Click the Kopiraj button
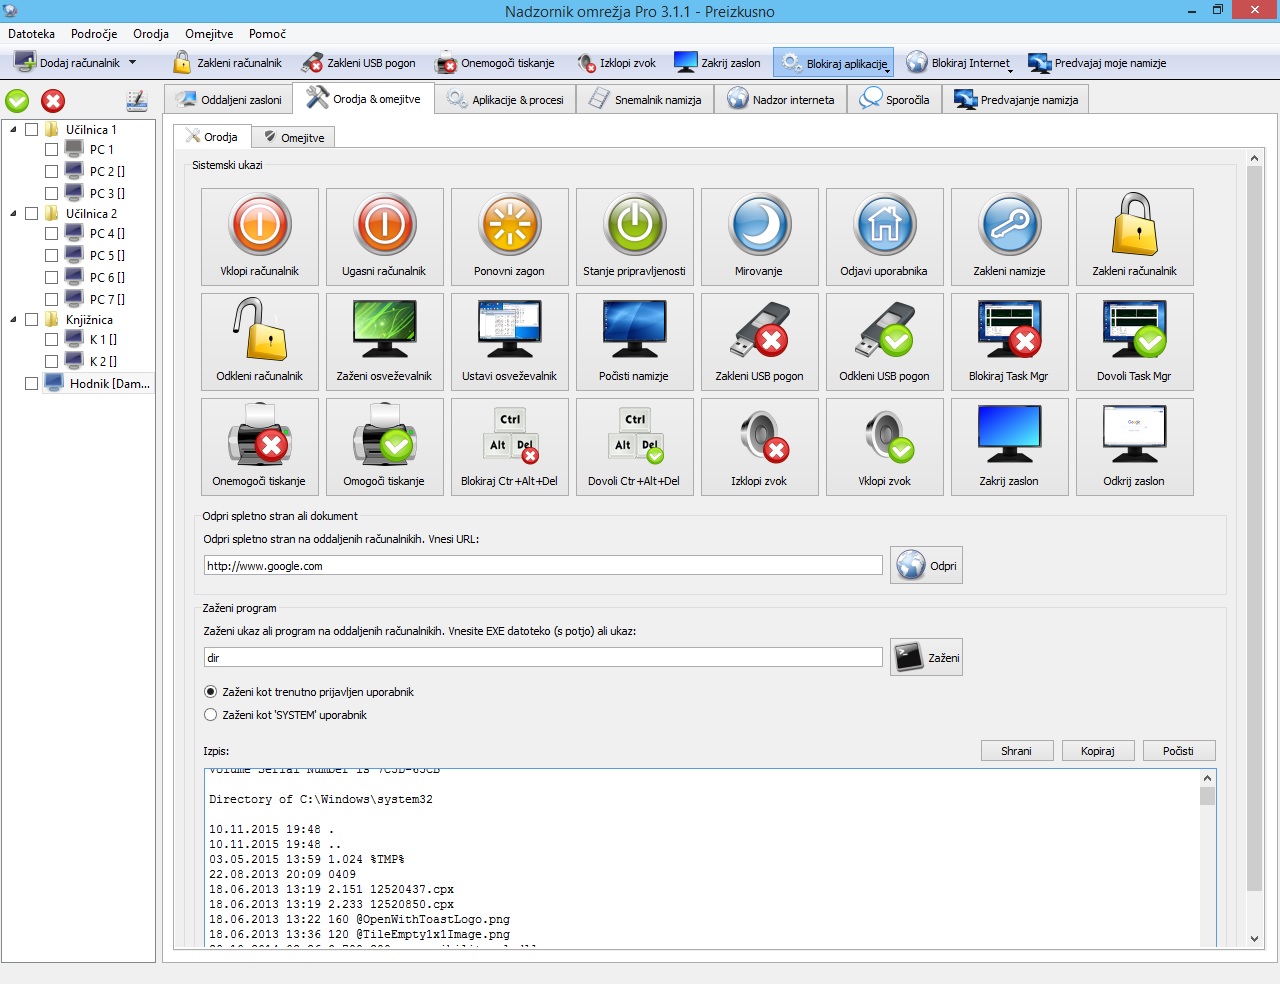 tap(1097, 751)
